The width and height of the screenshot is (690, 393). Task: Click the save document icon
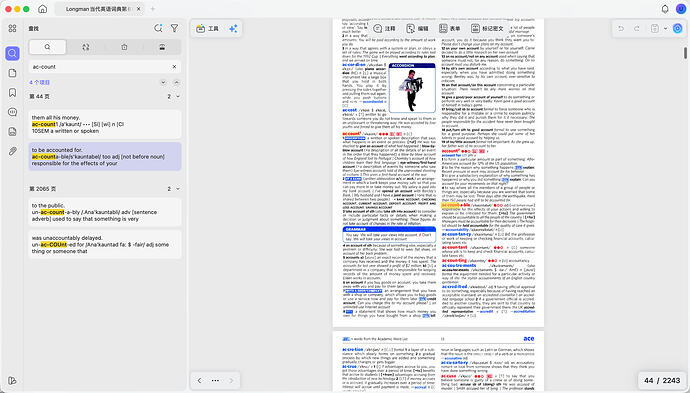point(655,29)
